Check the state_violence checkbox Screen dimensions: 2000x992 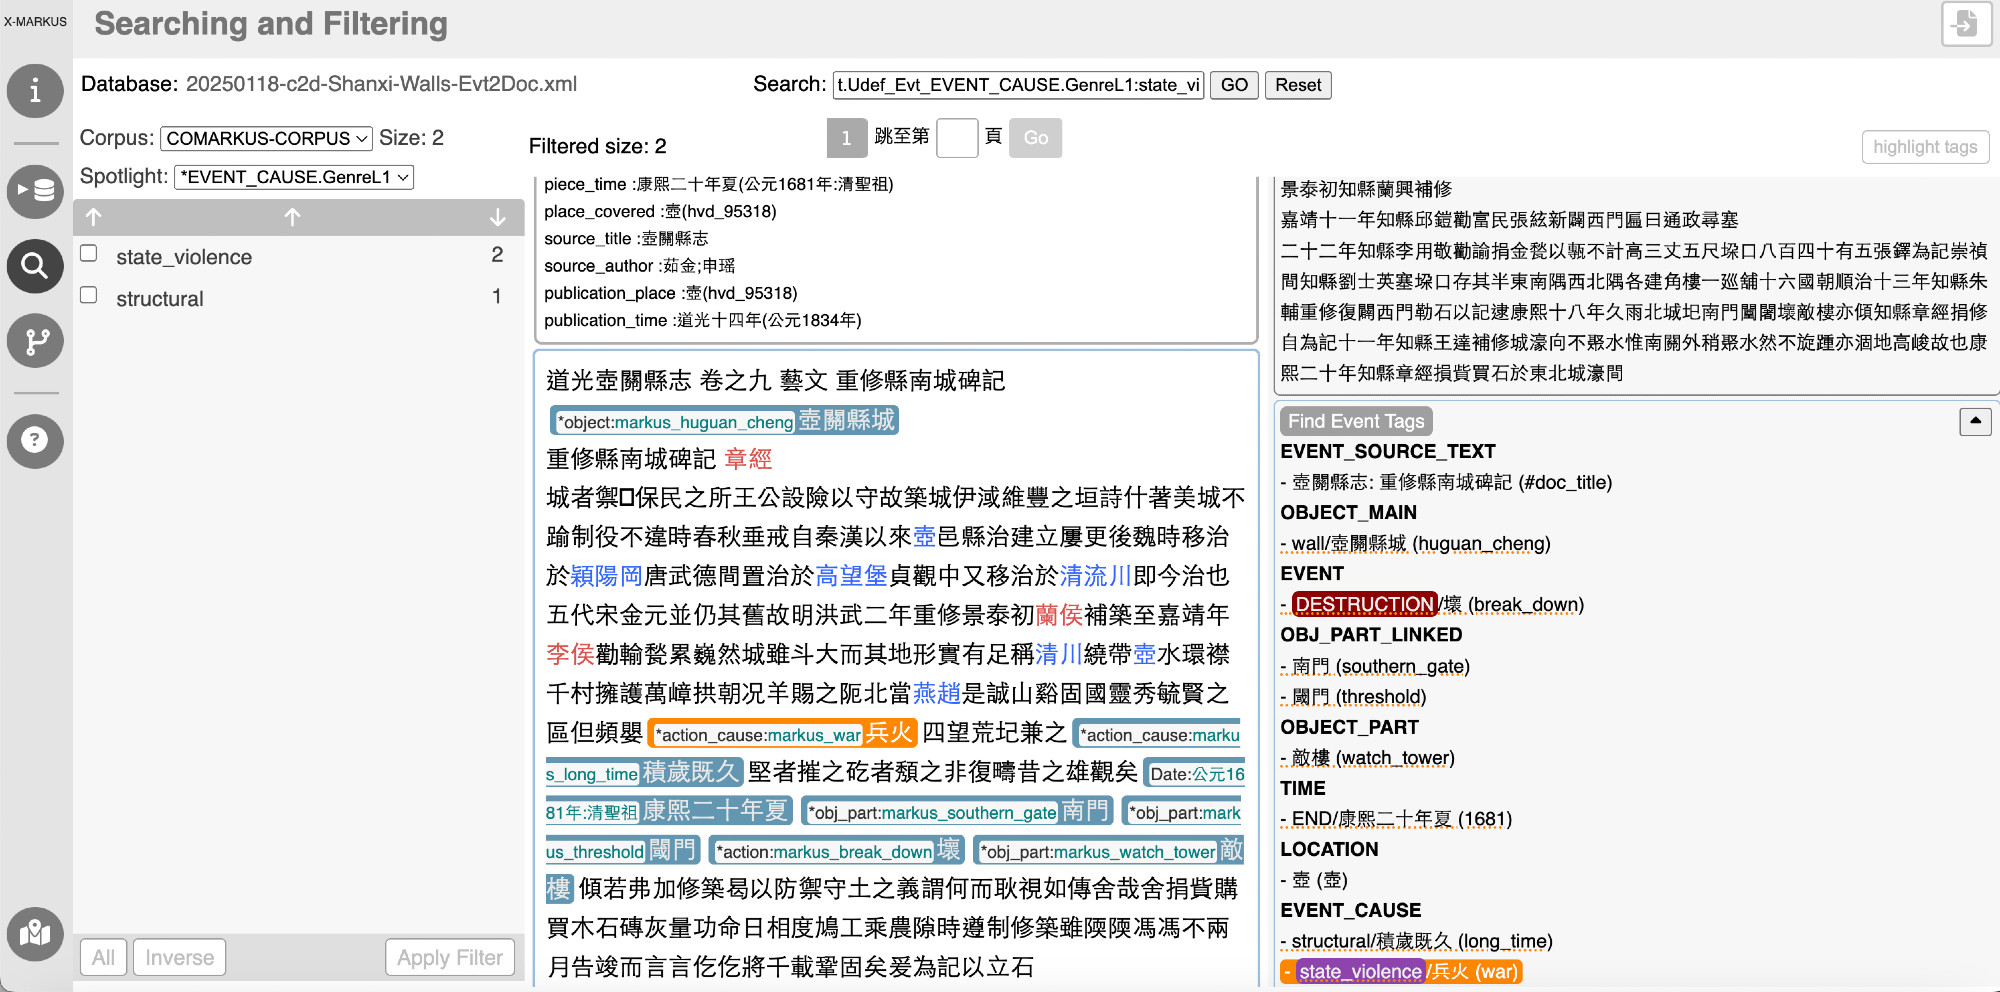pos(89,254)
